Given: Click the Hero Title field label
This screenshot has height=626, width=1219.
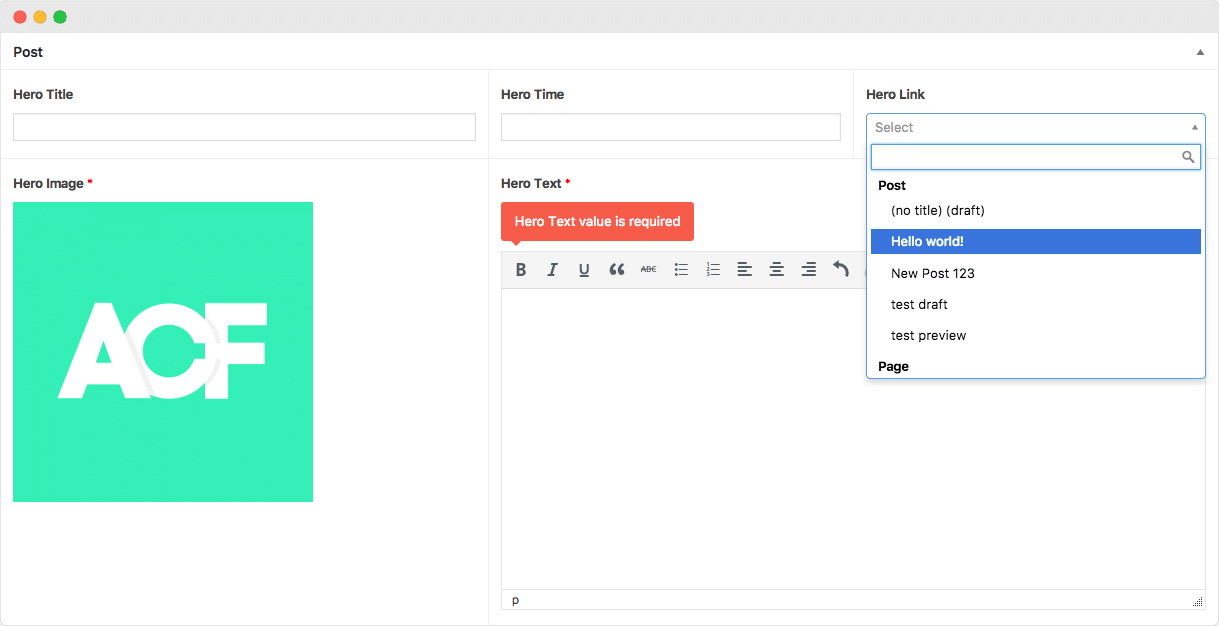Looking at the screenshot, I should click(x=43, y=94).
